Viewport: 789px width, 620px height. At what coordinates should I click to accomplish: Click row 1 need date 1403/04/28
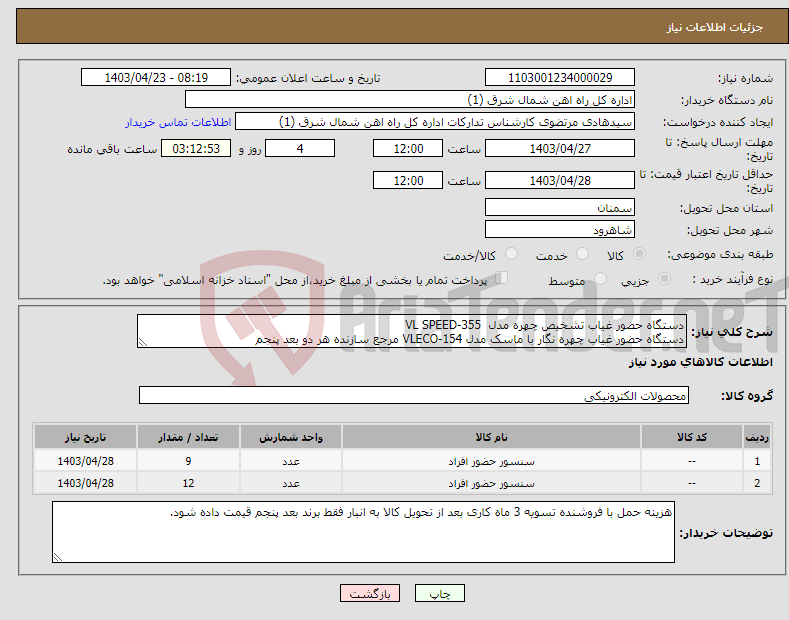pos(86,461)
